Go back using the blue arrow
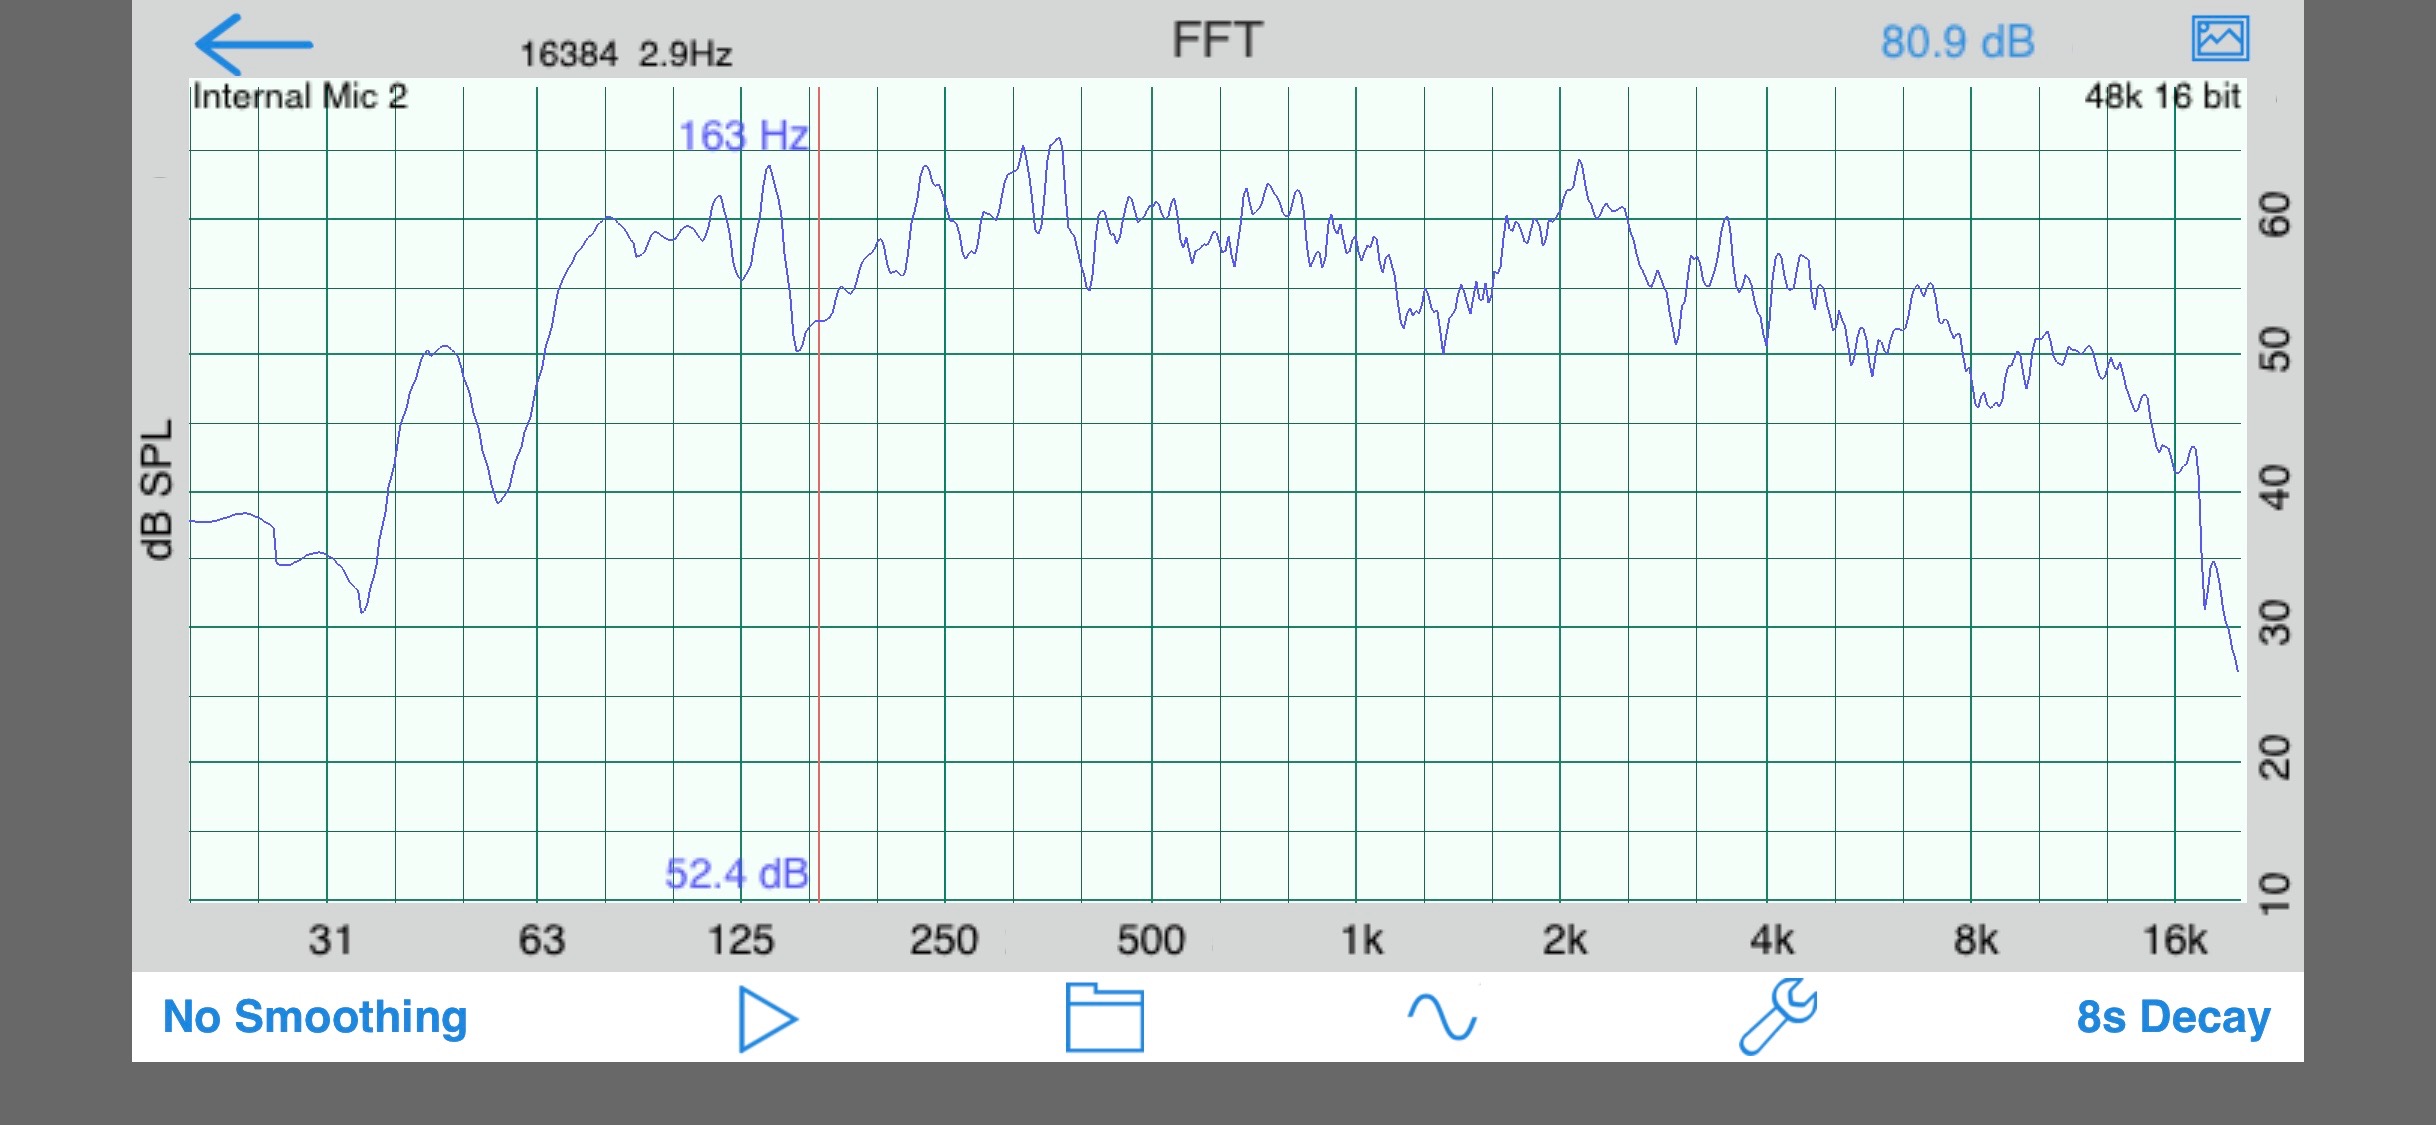The width and height of the screenshot is (2436, 1125). pos(254,44)
